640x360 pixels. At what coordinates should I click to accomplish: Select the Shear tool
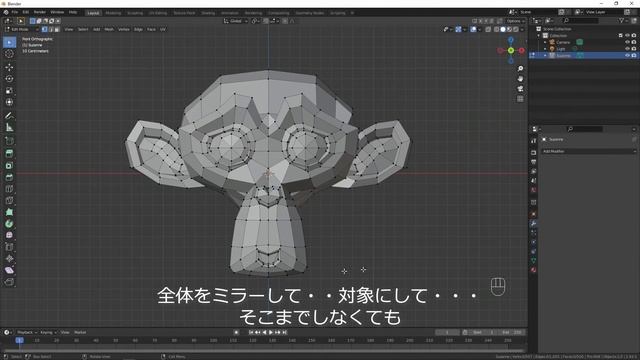tap(9, 270)
